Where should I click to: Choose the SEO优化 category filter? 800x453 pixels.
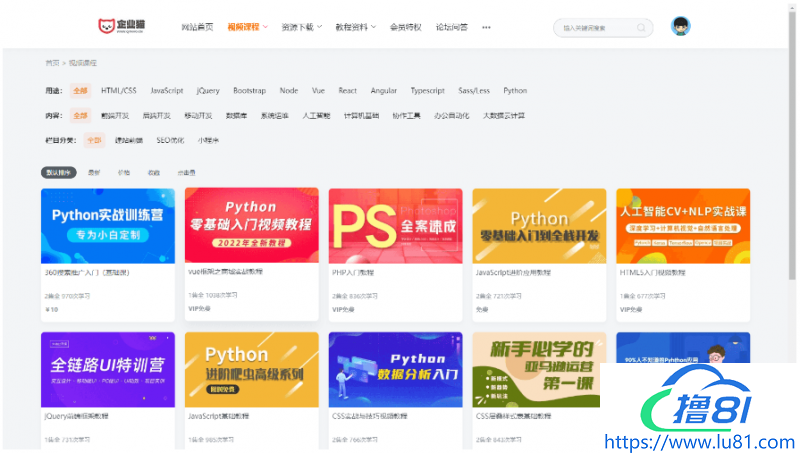[170, 140]
